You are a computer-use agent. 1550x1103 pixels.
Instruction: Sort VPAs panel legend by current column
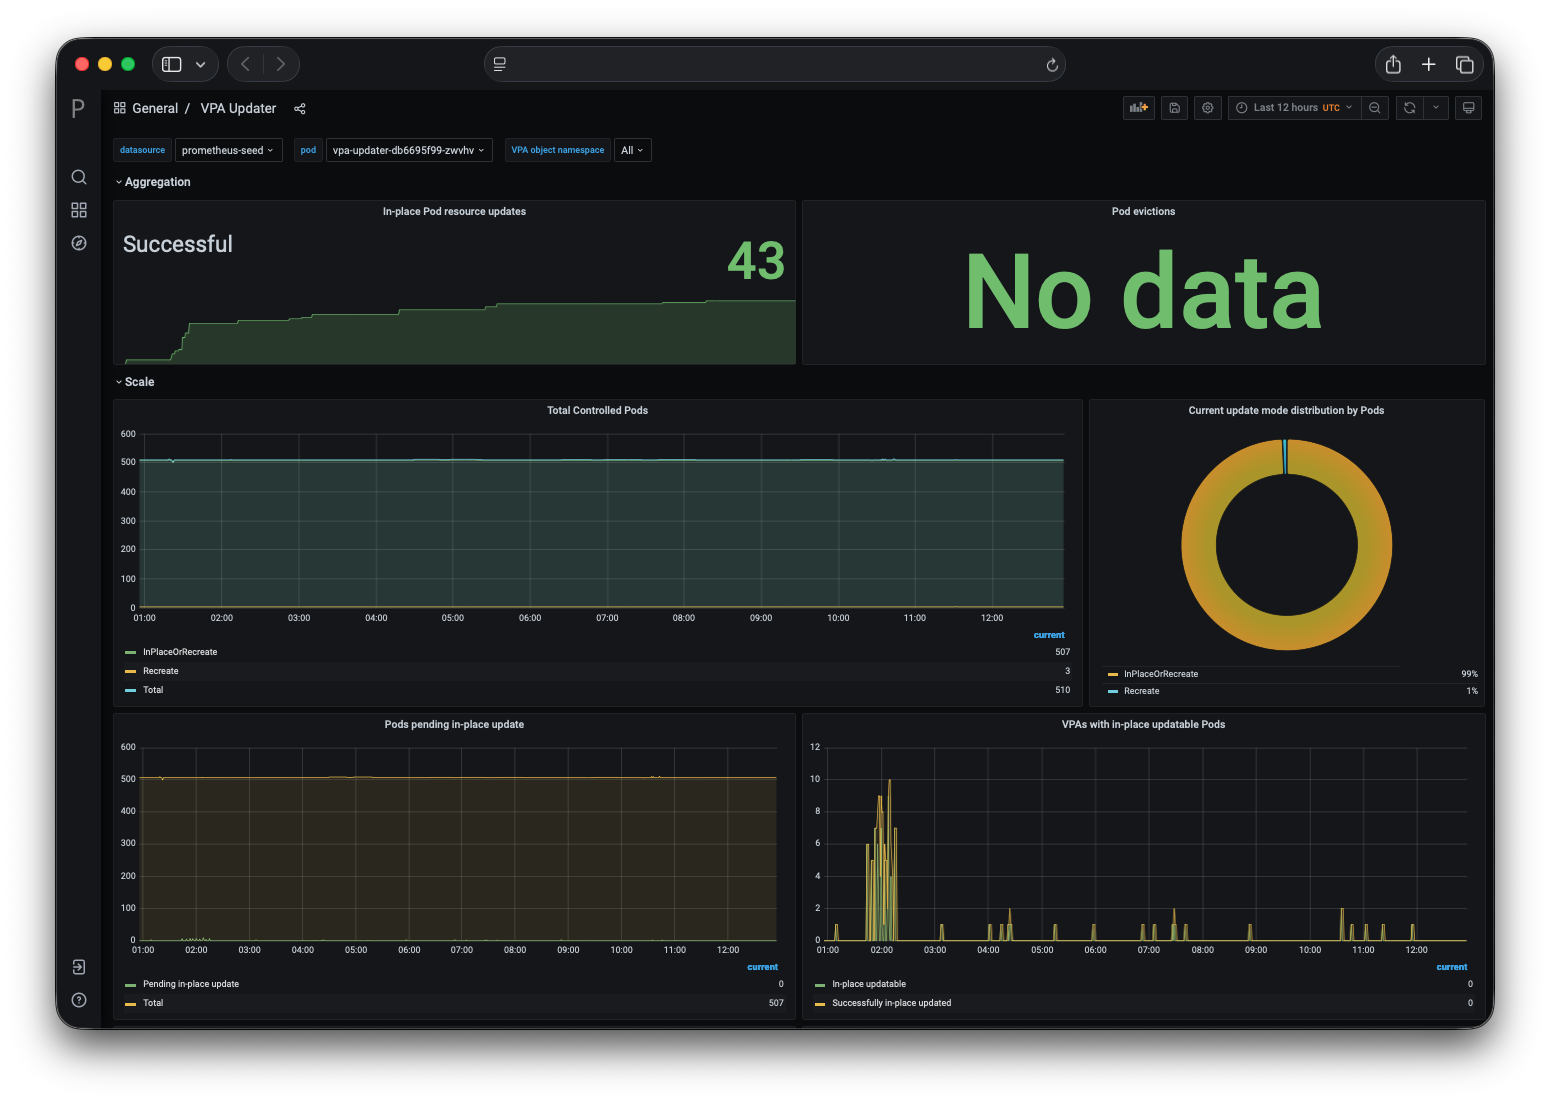click(1452, 967)
